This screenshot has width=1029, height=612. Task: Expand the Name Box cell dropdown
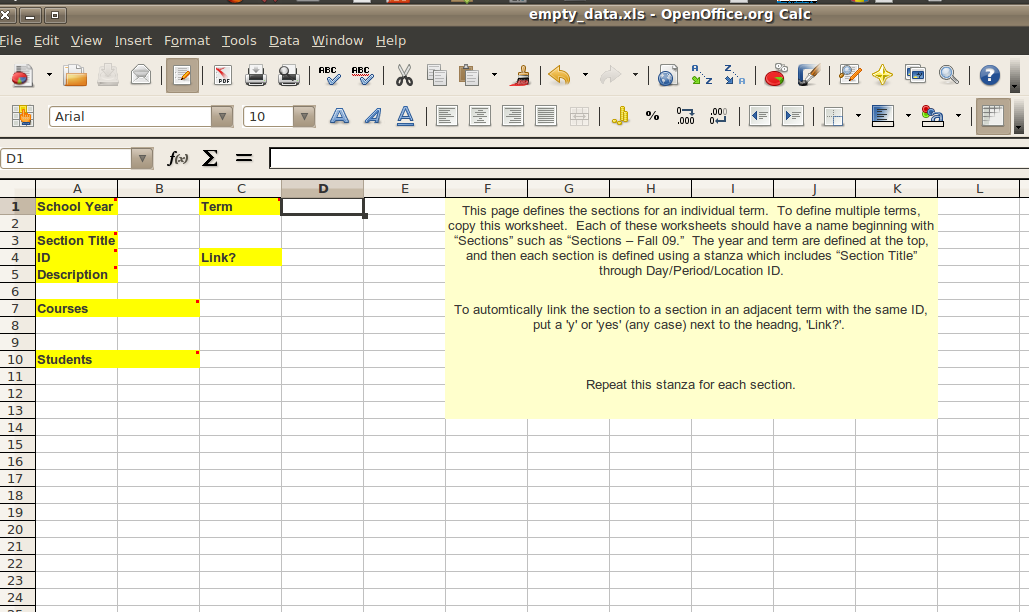tap(143, 158)
